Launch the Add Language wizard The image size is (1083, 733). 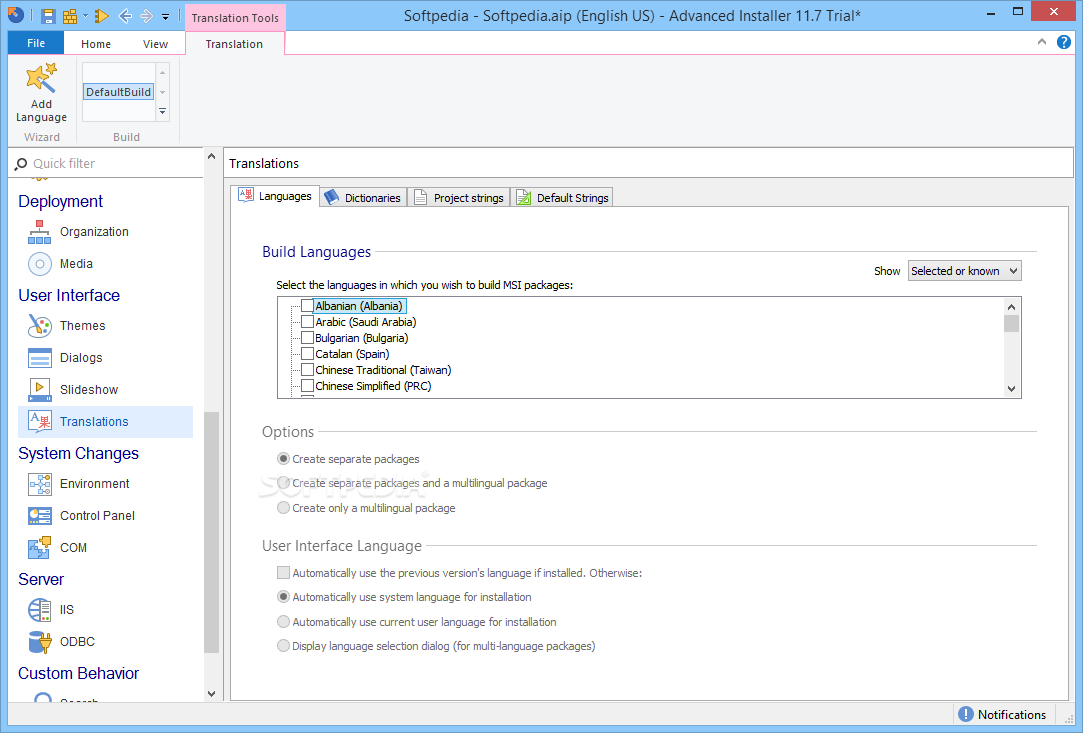click(41, 93)
